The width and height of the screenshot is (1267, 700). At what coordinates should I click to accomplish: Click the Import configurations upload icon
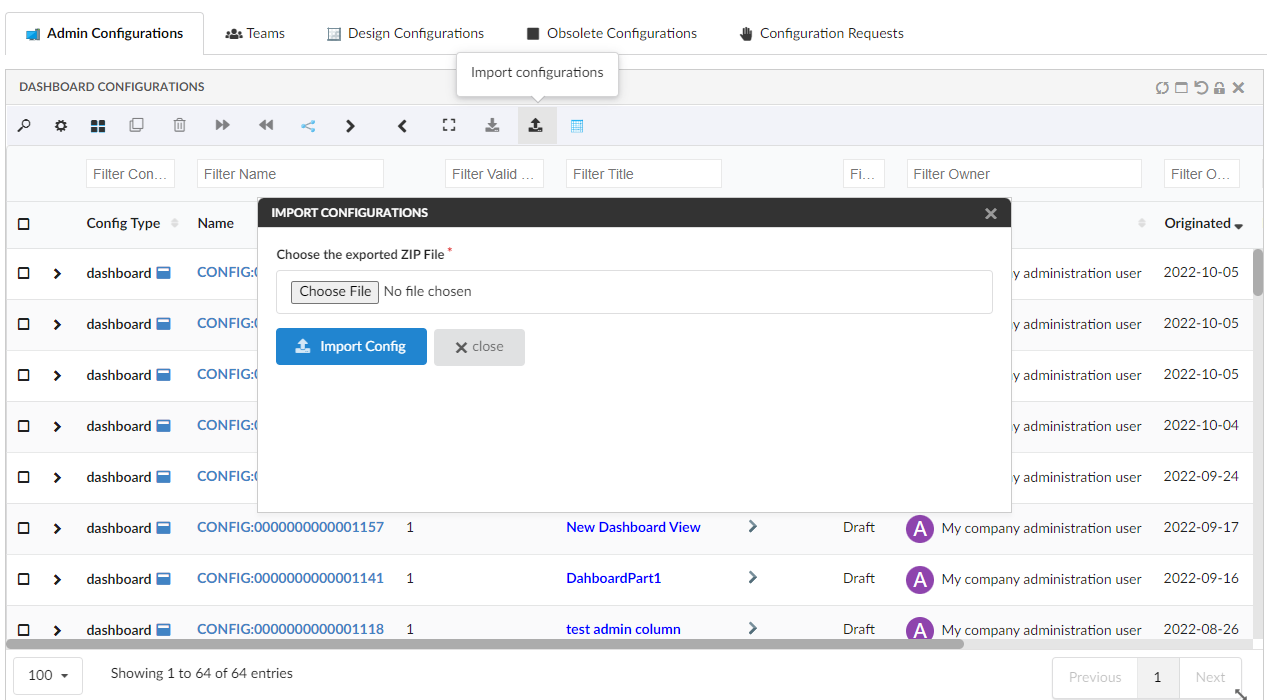click(536, 126)
